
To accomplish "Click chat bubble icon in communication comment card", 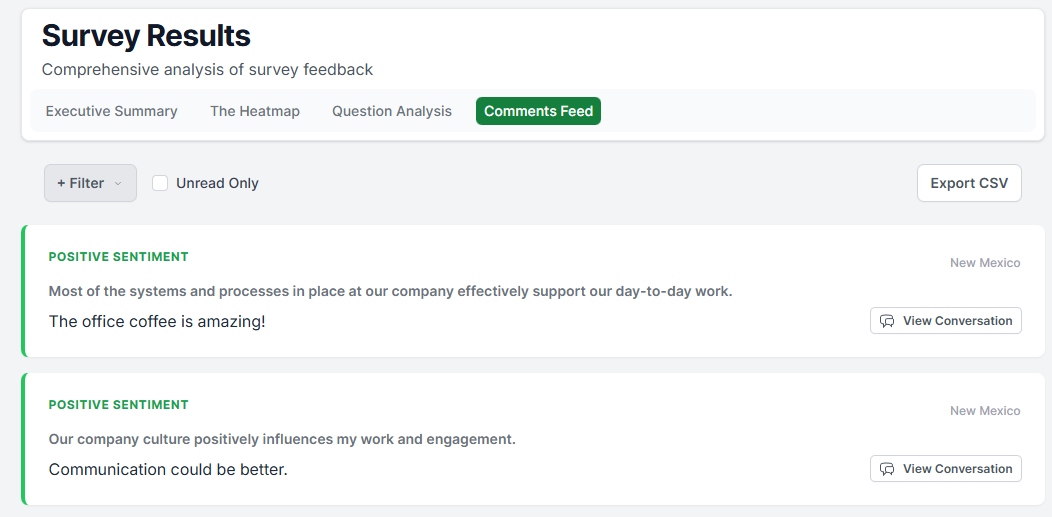I will coord(887,469).
